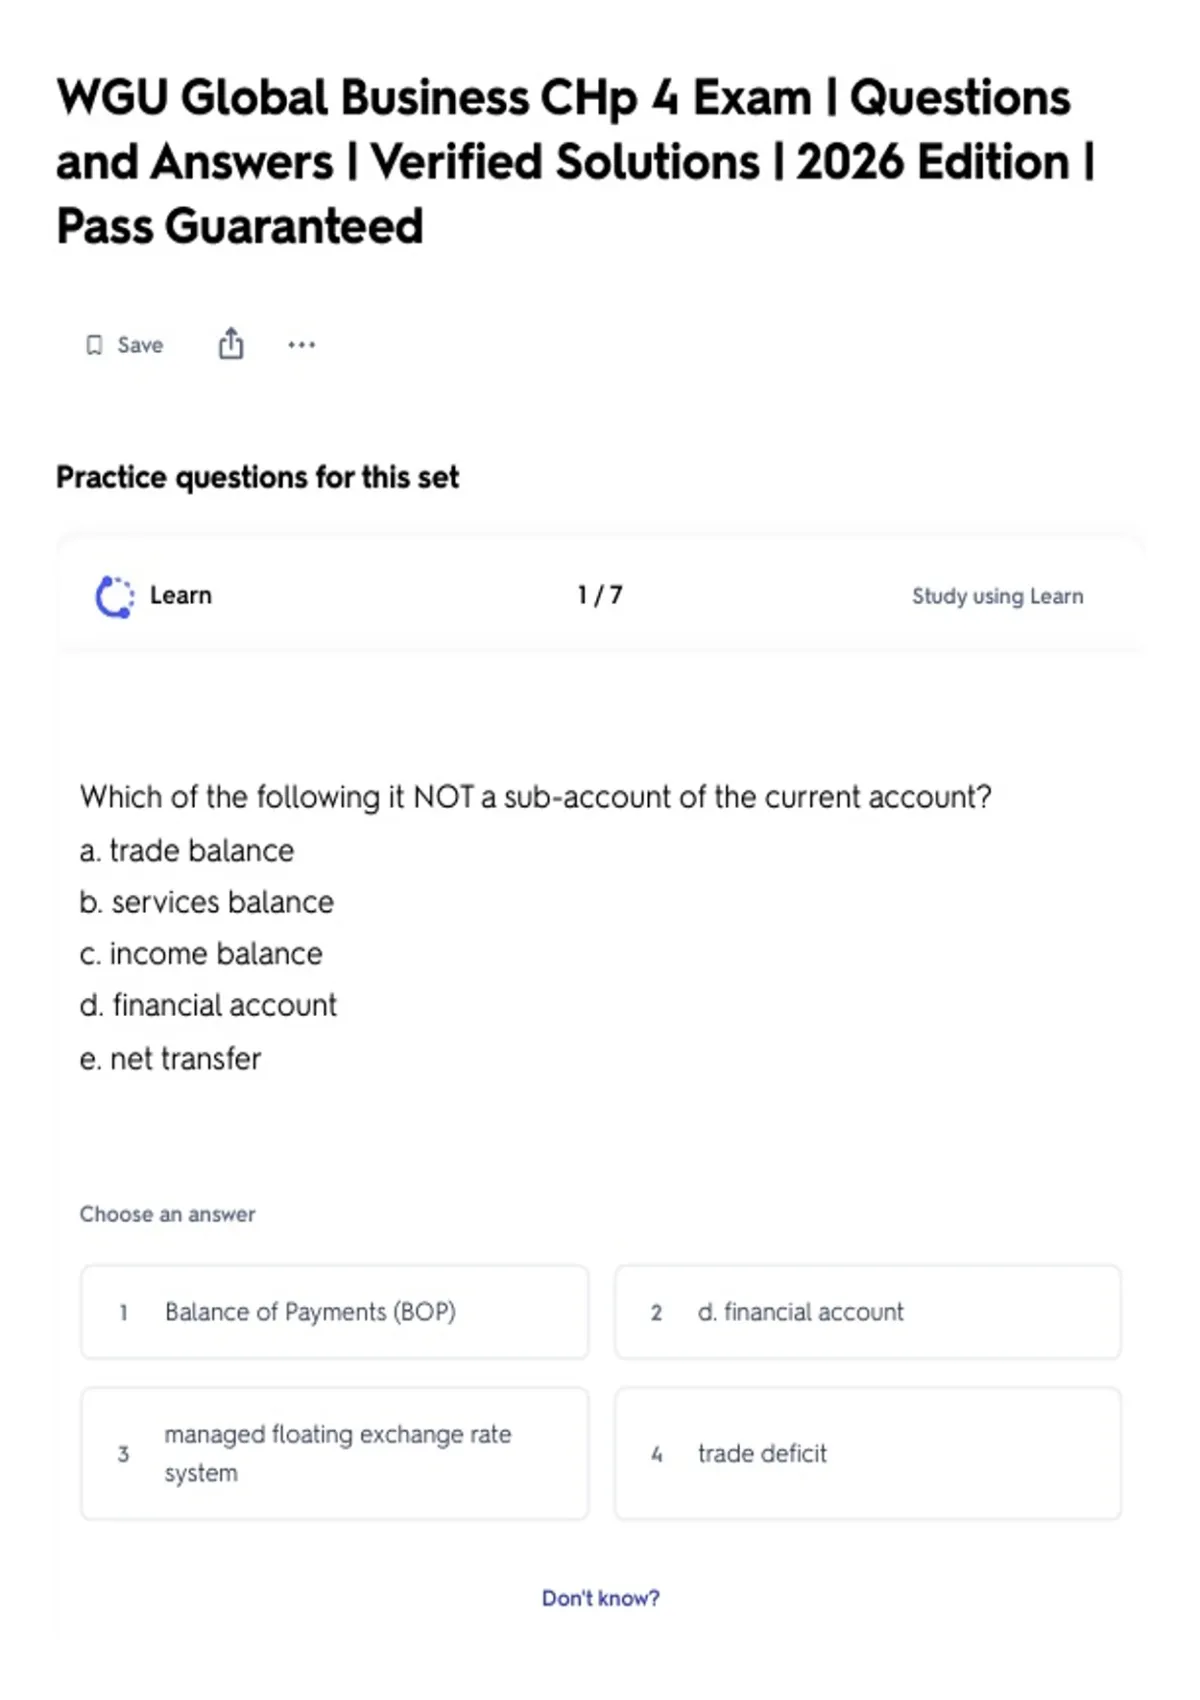The width and height of the screenshot is (1200, 1700).
Task: Click the Save label text
Action: point(140,345)
